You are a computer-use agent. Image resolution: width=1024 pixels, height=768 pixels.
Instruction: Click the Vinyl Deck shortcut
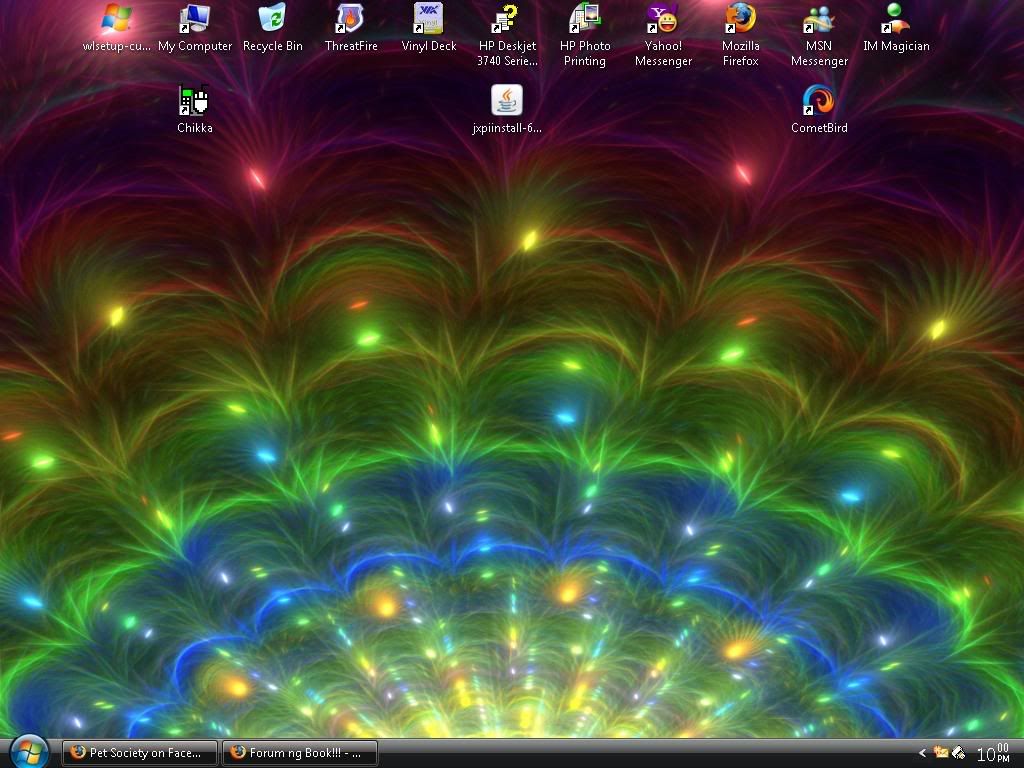pyautogui.click(x=428, y=27)
